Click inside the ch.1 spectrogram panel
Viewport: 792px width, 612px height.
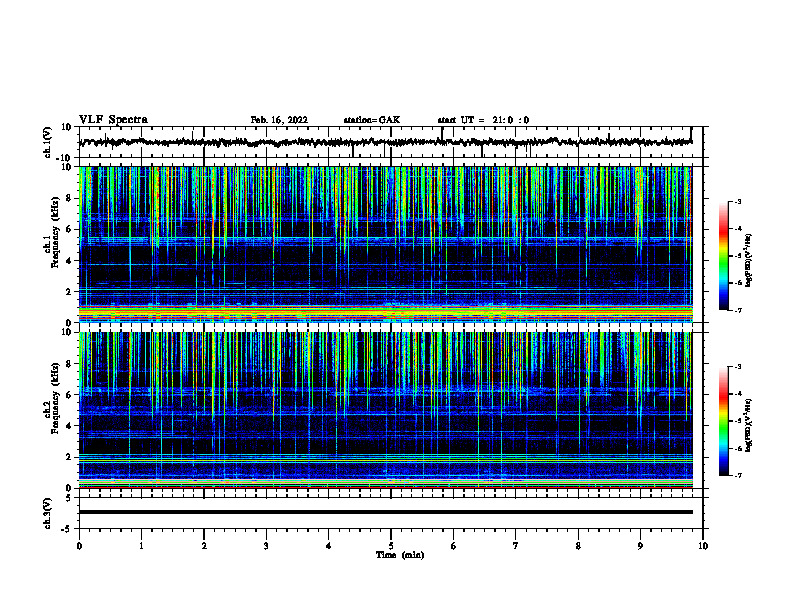coord(385,244)
